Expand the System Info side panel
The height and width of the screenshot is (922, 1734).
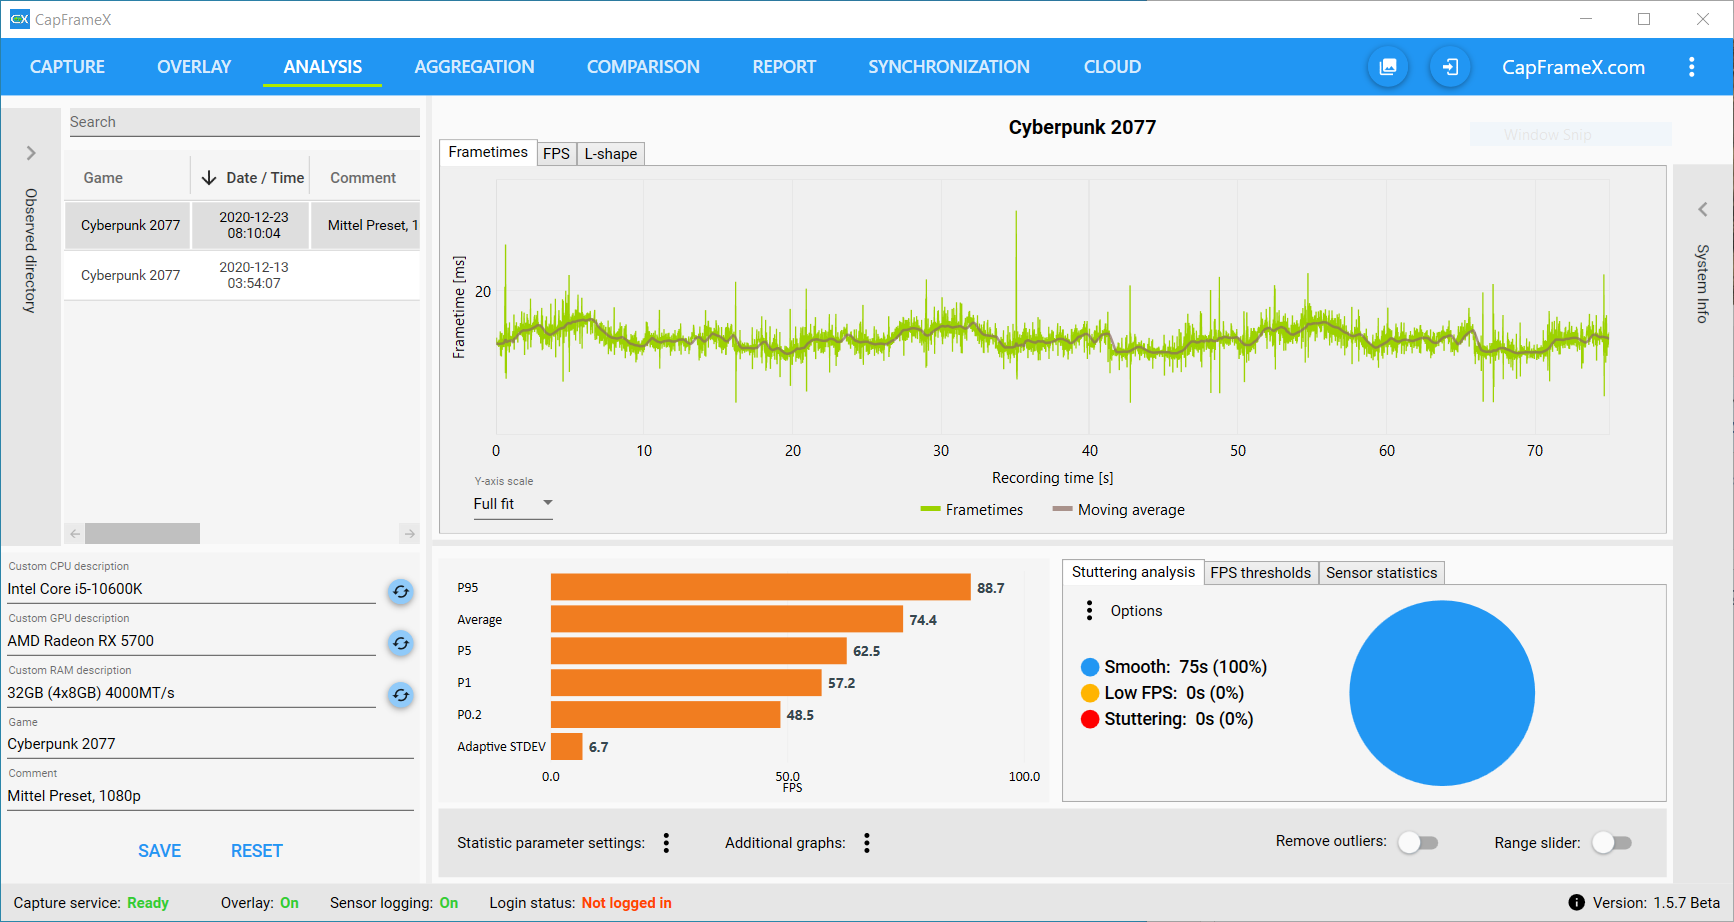coord(1703,209)
